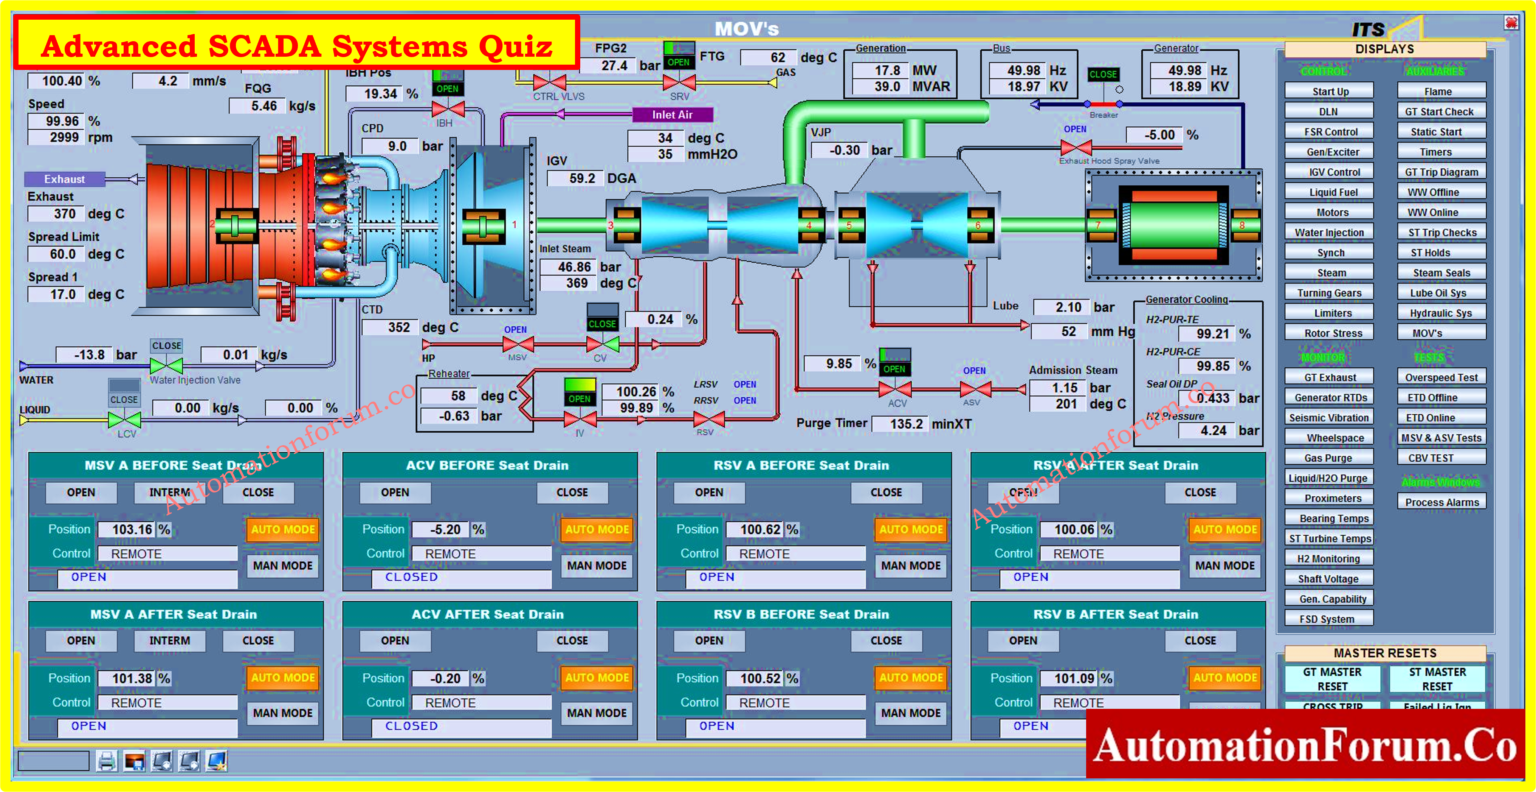Select the MSV valve OPEN indicator icon
The width and height of the screenshot is (1536, 792).
coord(514,329)
